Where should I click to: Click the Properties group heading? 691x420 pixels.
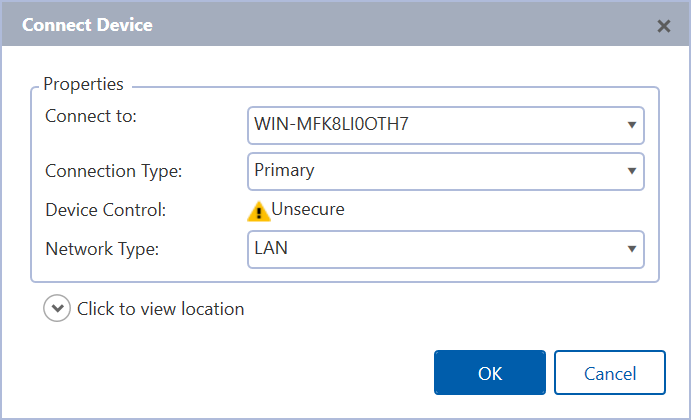pos(83,85)
